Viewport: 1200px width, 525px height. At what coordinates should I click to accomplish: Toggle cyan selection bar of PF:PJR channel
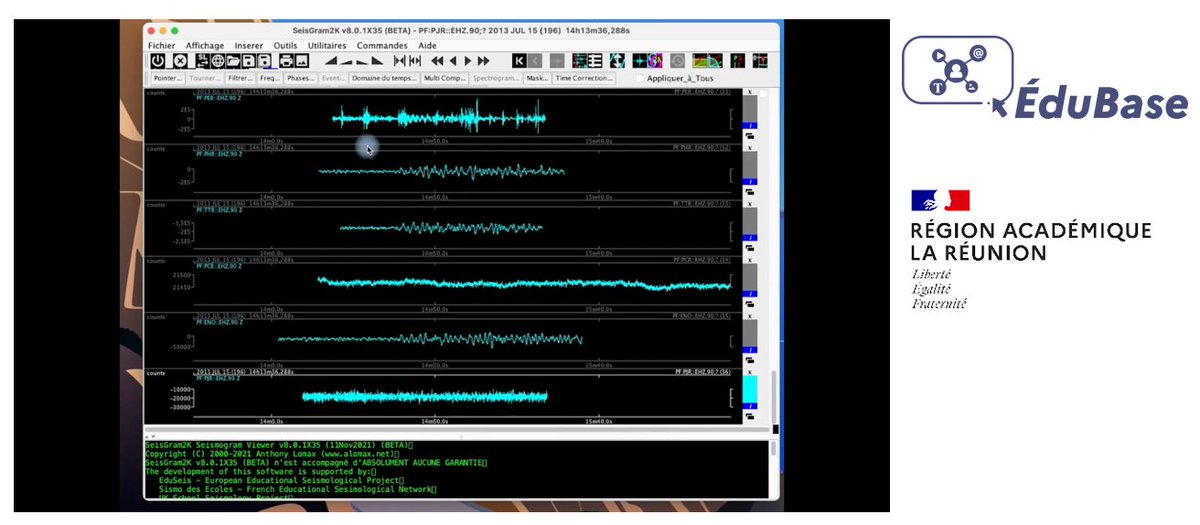tap(750, 389)
